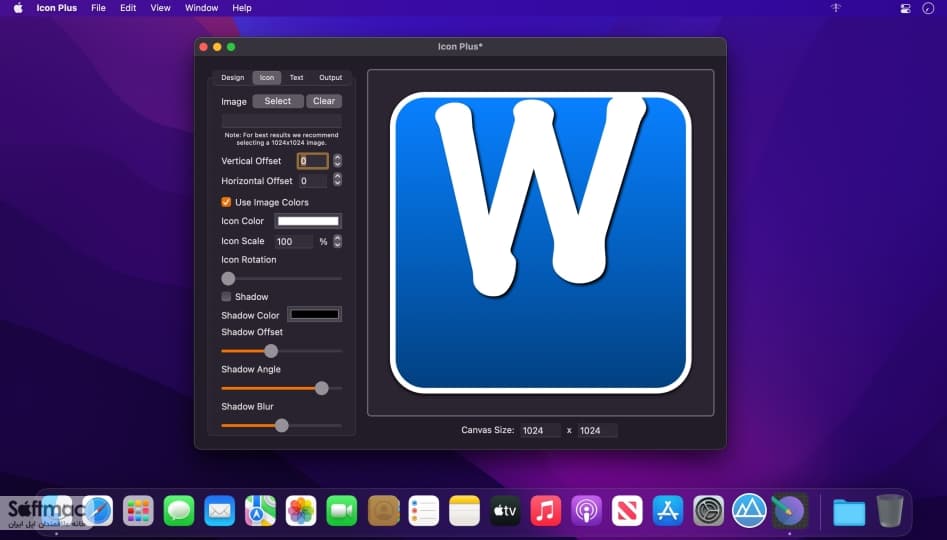Open Launchpad in the Dock

coord(138,511)
